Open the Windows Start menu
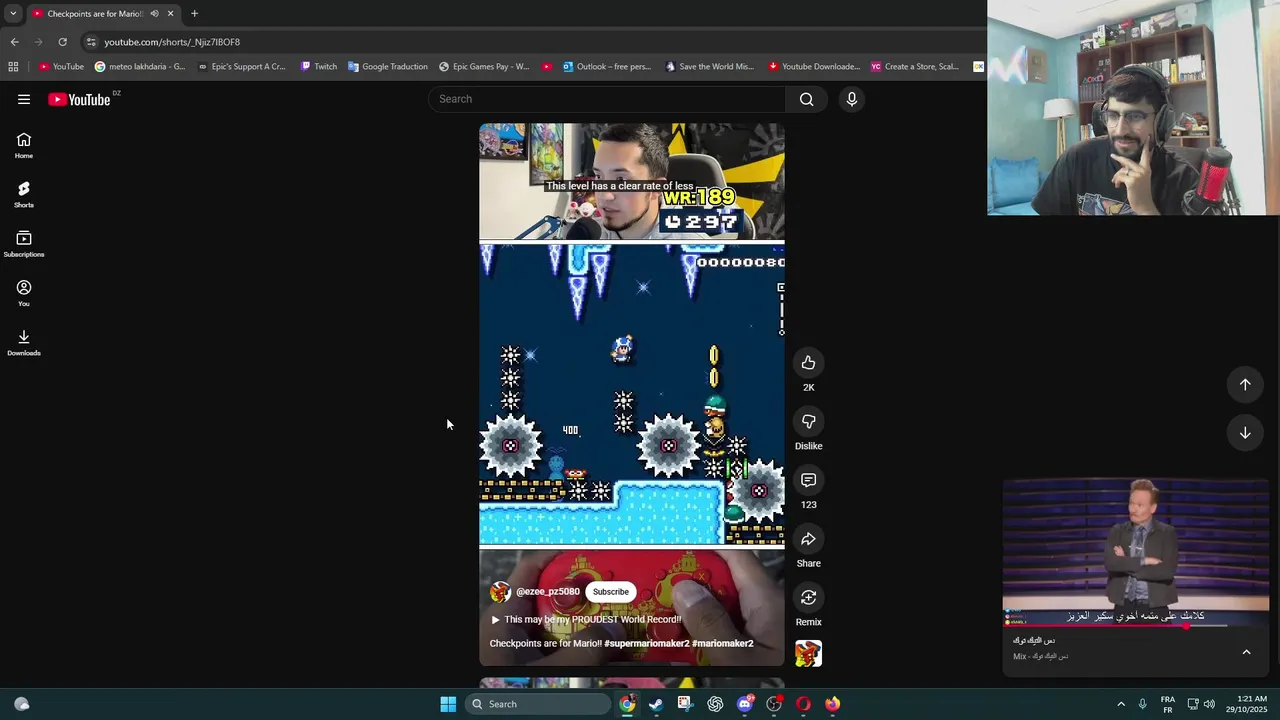This screenshot has height=720, width=1280. tap(448, 704)
